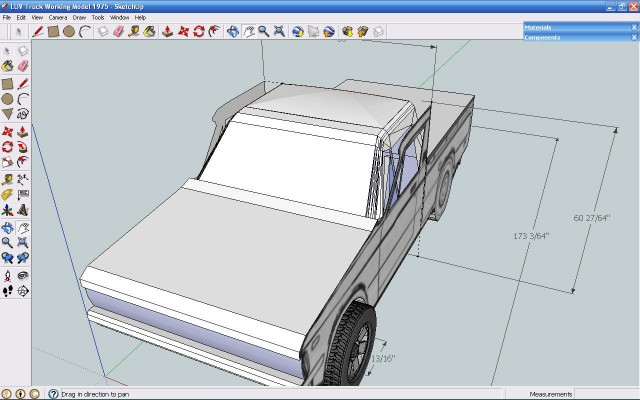Viewport: 640px width, 400px height.
Task: Click the Toggle Terrain icon
Action: point(313,31)
